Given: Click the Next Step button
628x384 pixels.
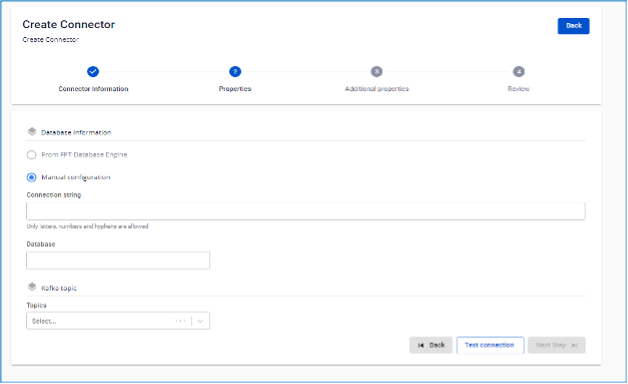Looking at the screenshot, I should coord(556,345).
